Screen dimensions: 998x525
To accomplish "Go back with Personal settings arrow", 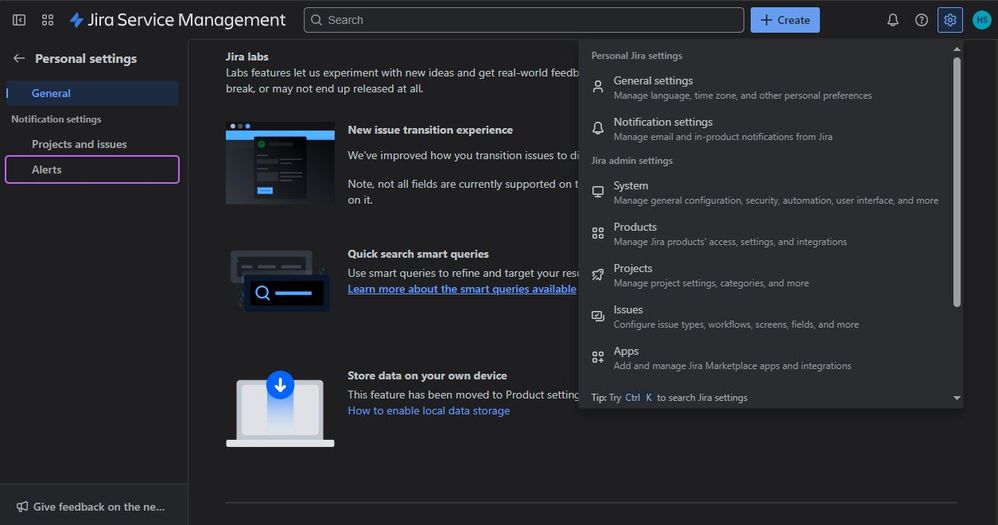I will [19, 59].
